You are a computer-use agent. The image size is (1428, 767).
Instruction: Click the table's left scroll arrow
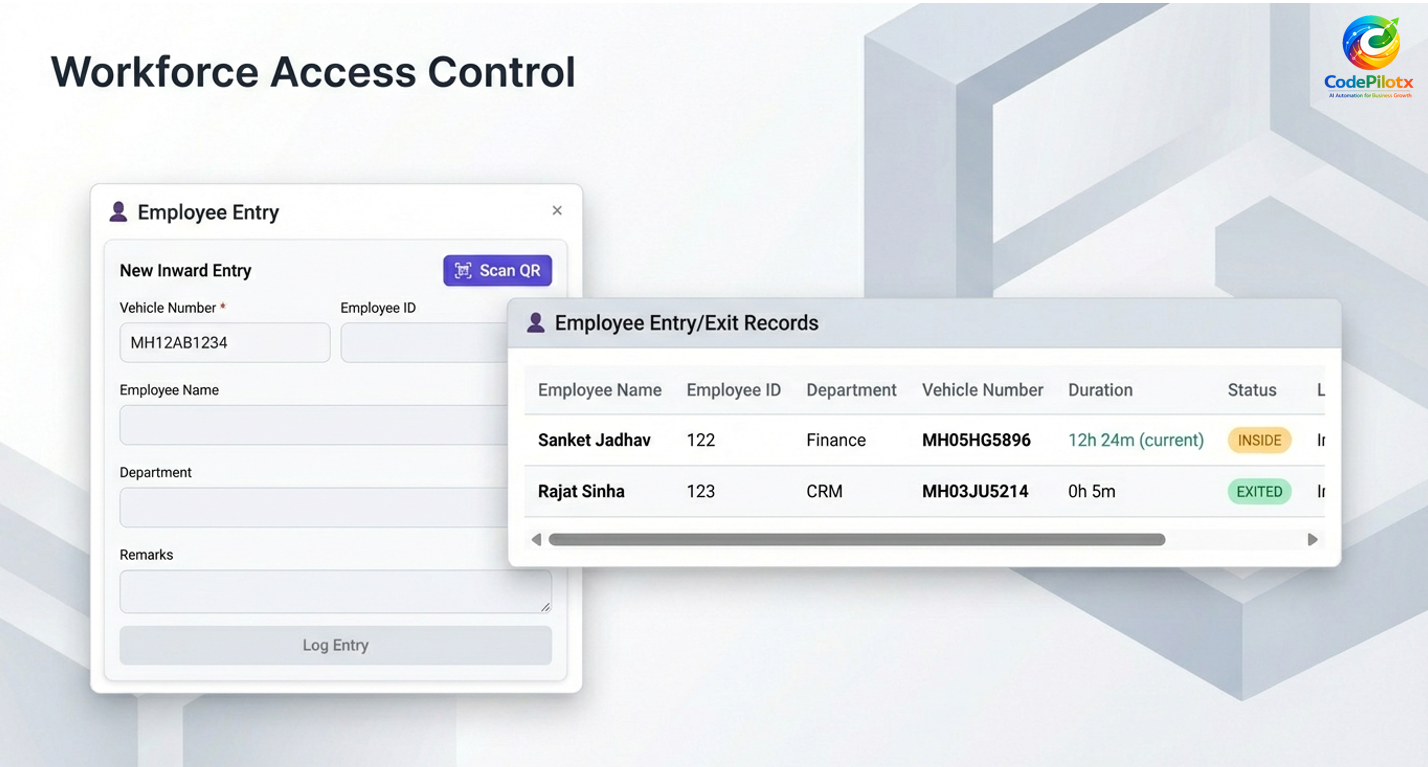[x=536, y=540]
